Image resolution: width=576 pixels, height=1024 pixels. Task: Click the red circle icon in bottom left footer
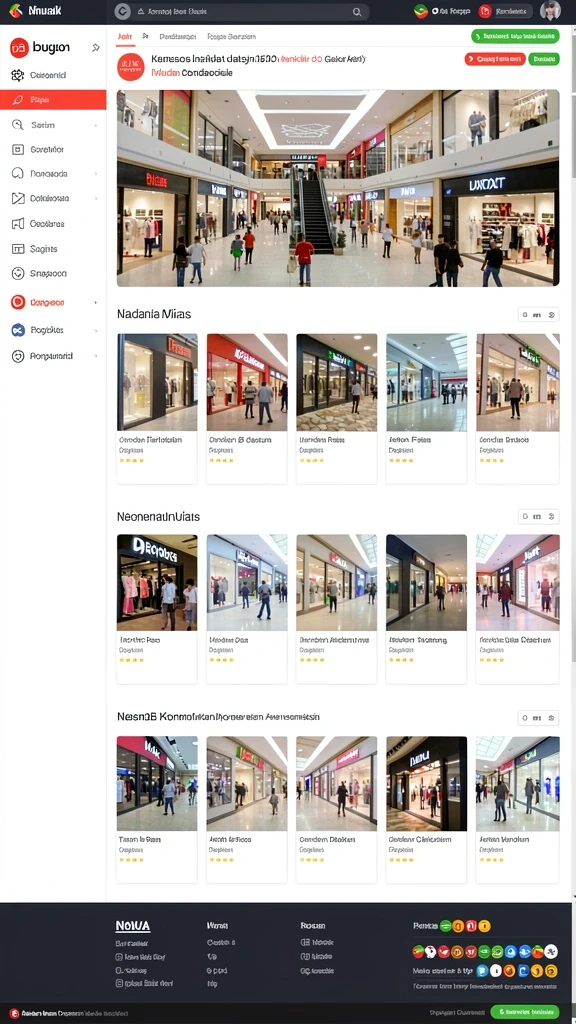[14, 1014]
